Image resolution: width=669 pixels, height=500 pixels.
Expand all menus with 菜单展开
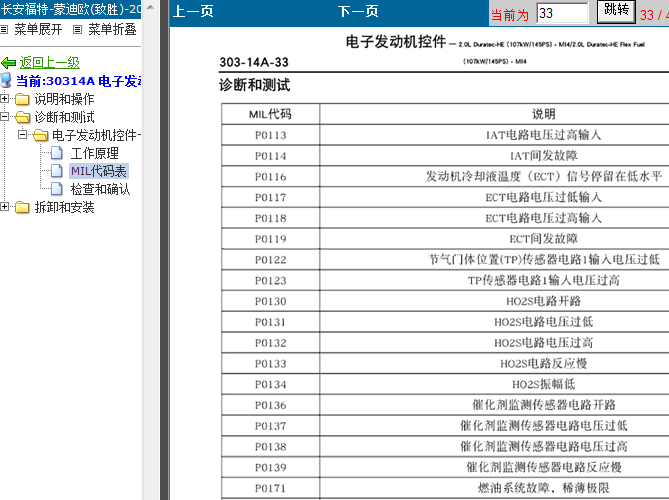click(x=38, y=29)
